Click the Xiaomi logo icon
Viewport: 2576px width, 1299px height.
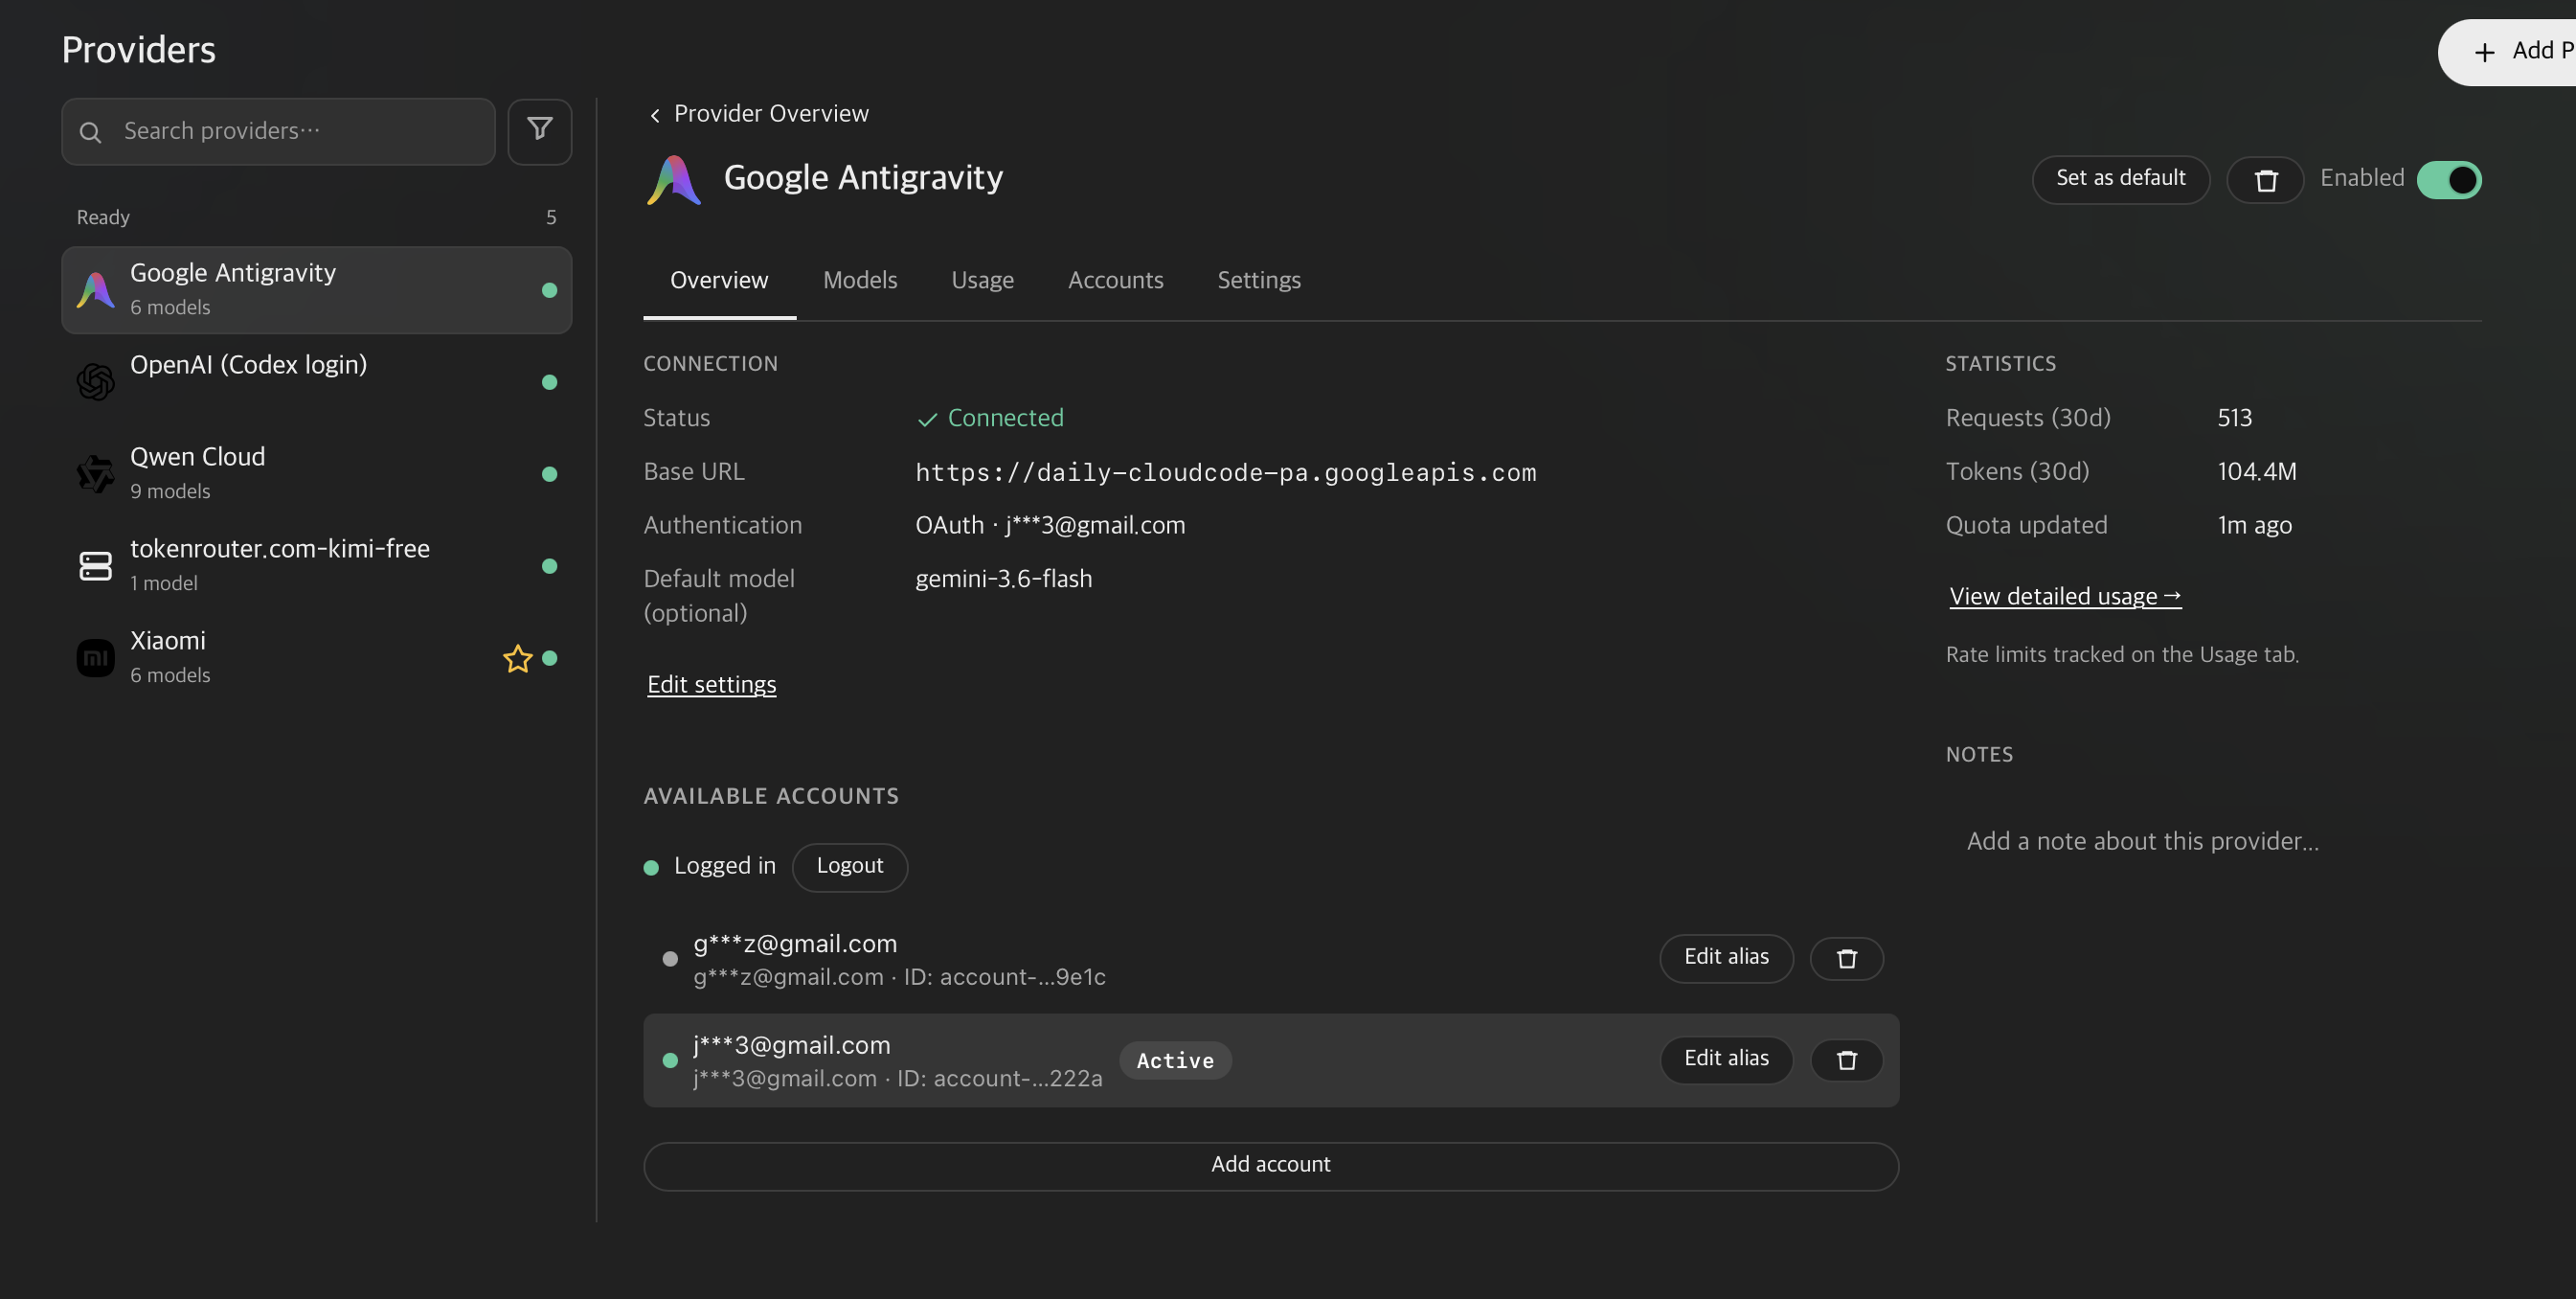96,658
